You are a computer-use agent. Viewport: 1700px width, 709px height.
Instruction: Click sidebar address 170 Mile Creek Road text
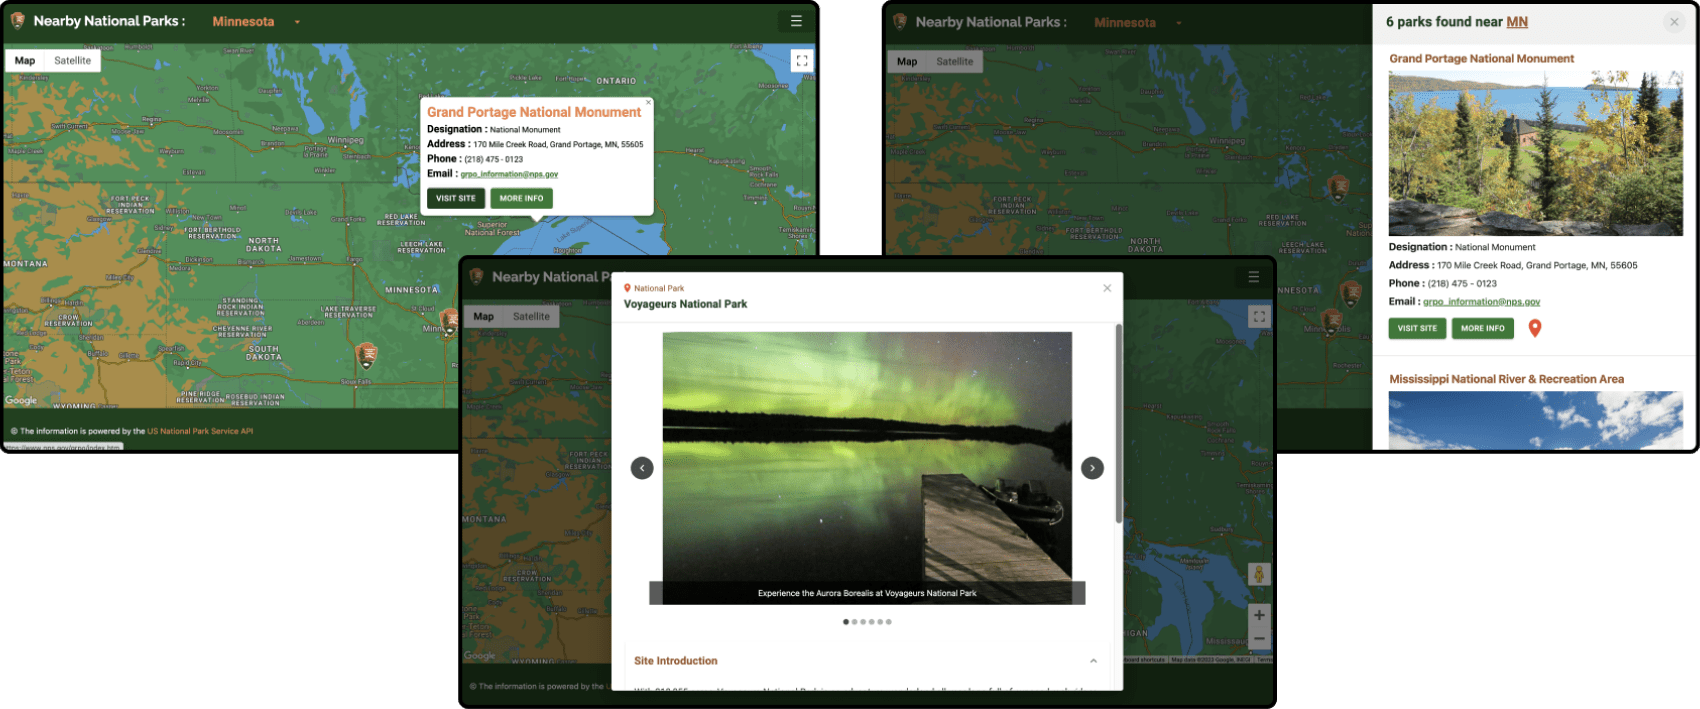pyautogui.click(x=1537, y=265)
